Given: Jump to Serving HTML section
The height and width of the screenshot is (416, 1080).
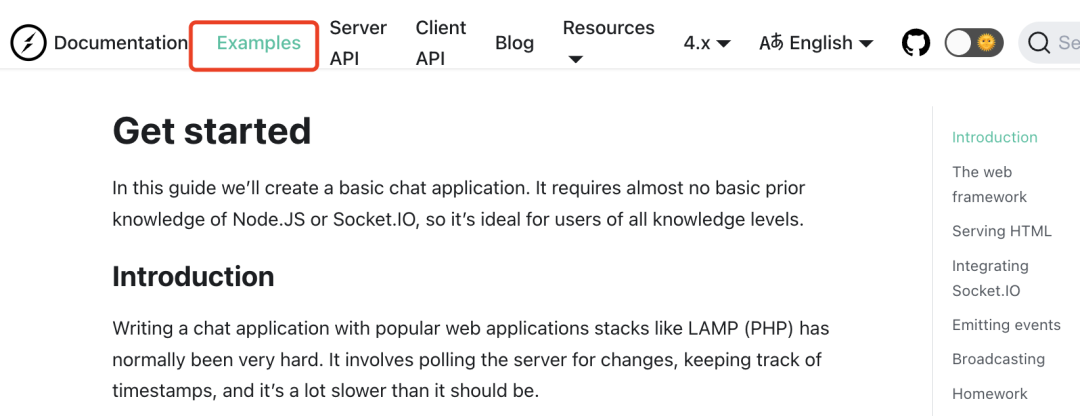Looking at the screenshot, I should [1001, 231].
